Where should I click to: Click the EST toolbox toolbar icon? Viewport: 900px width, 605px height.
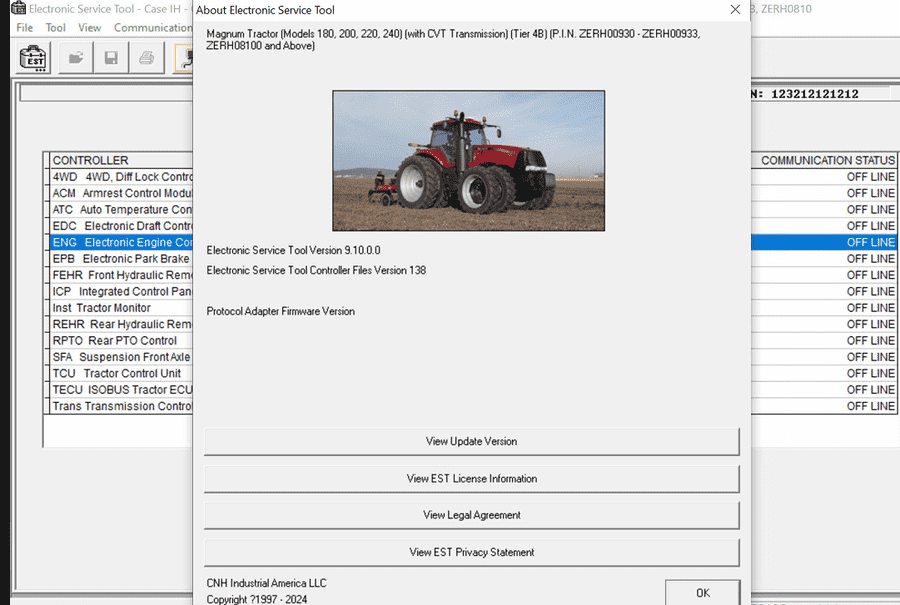[32, 57]
